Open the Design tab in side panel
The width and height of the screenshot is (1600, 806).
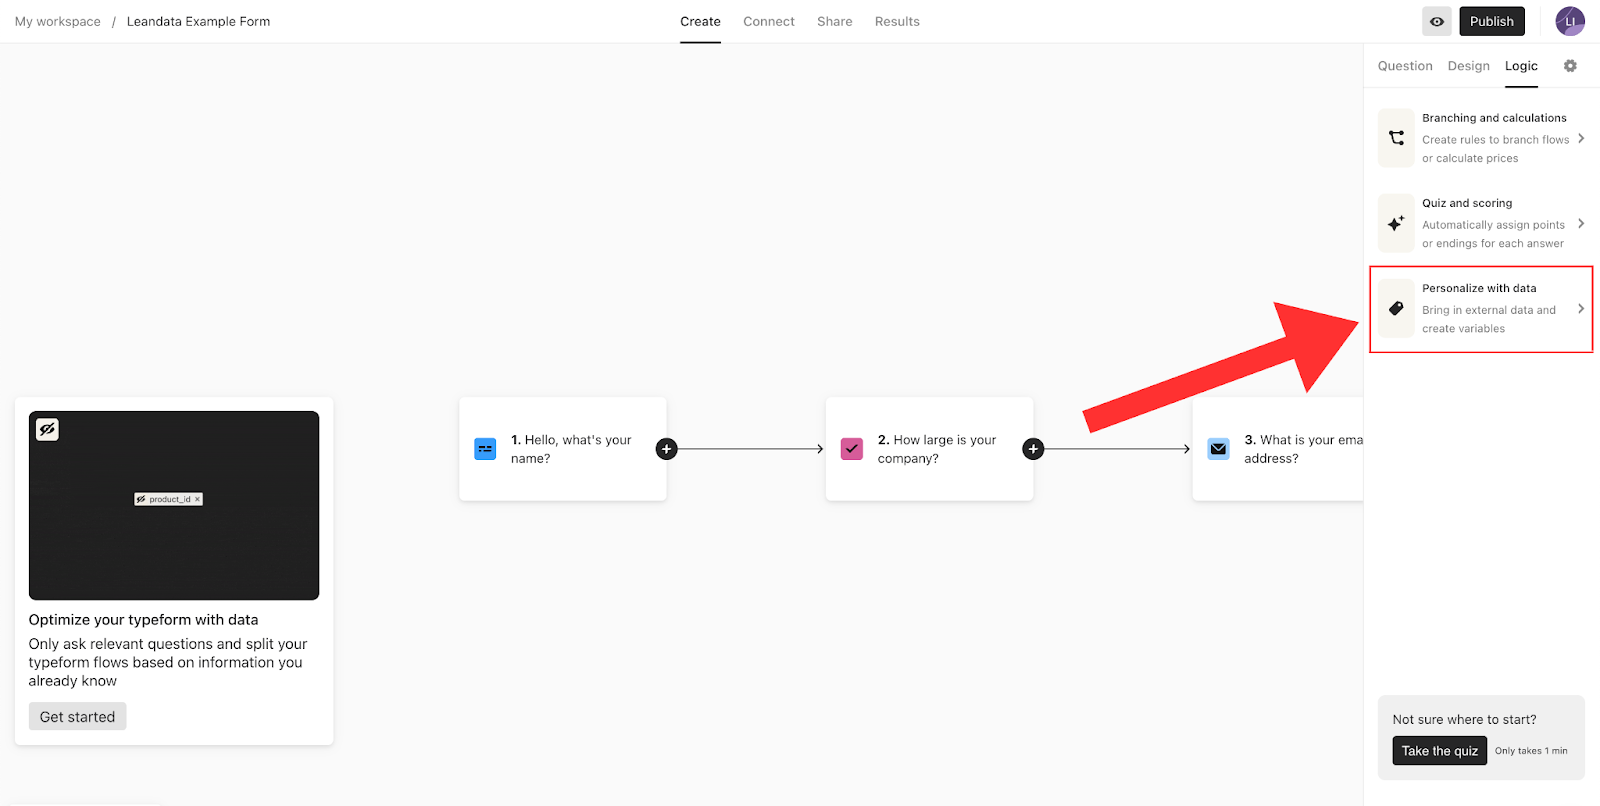[1468, 66]
